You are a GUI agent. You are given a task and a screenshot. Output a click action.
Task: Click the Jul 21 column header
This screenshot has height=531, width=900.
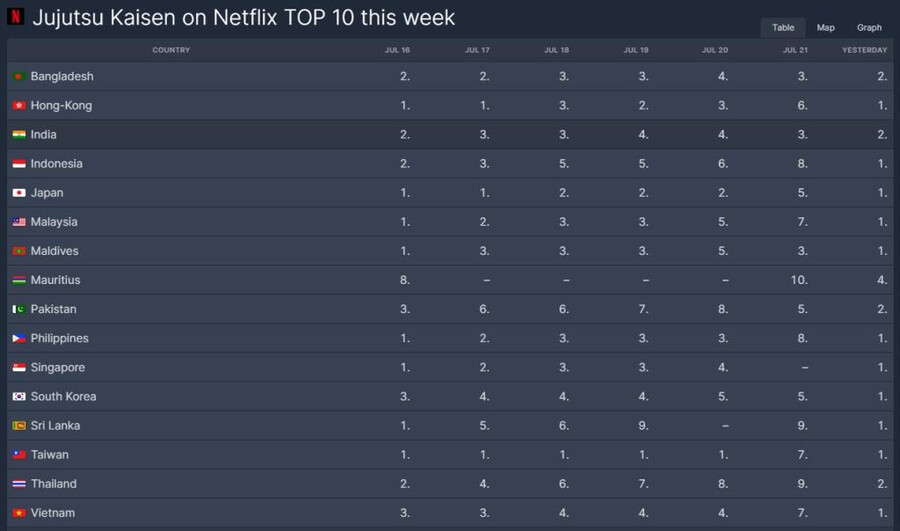tap(796, 50)
